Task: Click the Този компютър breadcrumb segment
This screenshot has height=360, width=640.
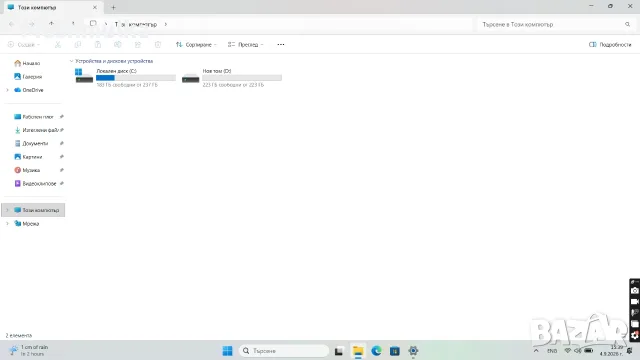Action: pyautogui.click(x=136, y=24)
